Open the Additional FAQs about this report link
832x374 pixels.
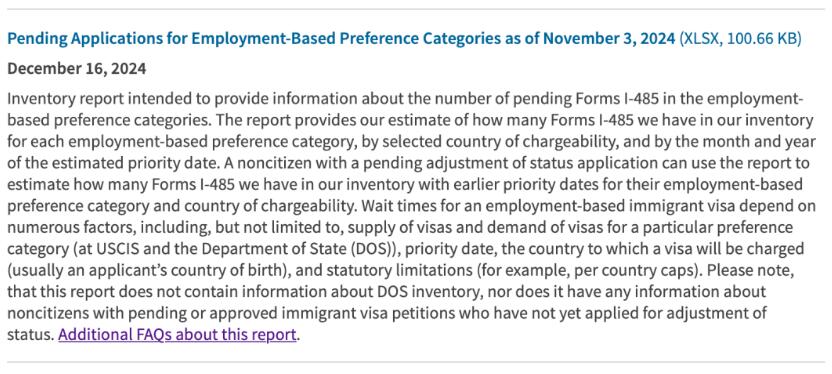[177, 335]
